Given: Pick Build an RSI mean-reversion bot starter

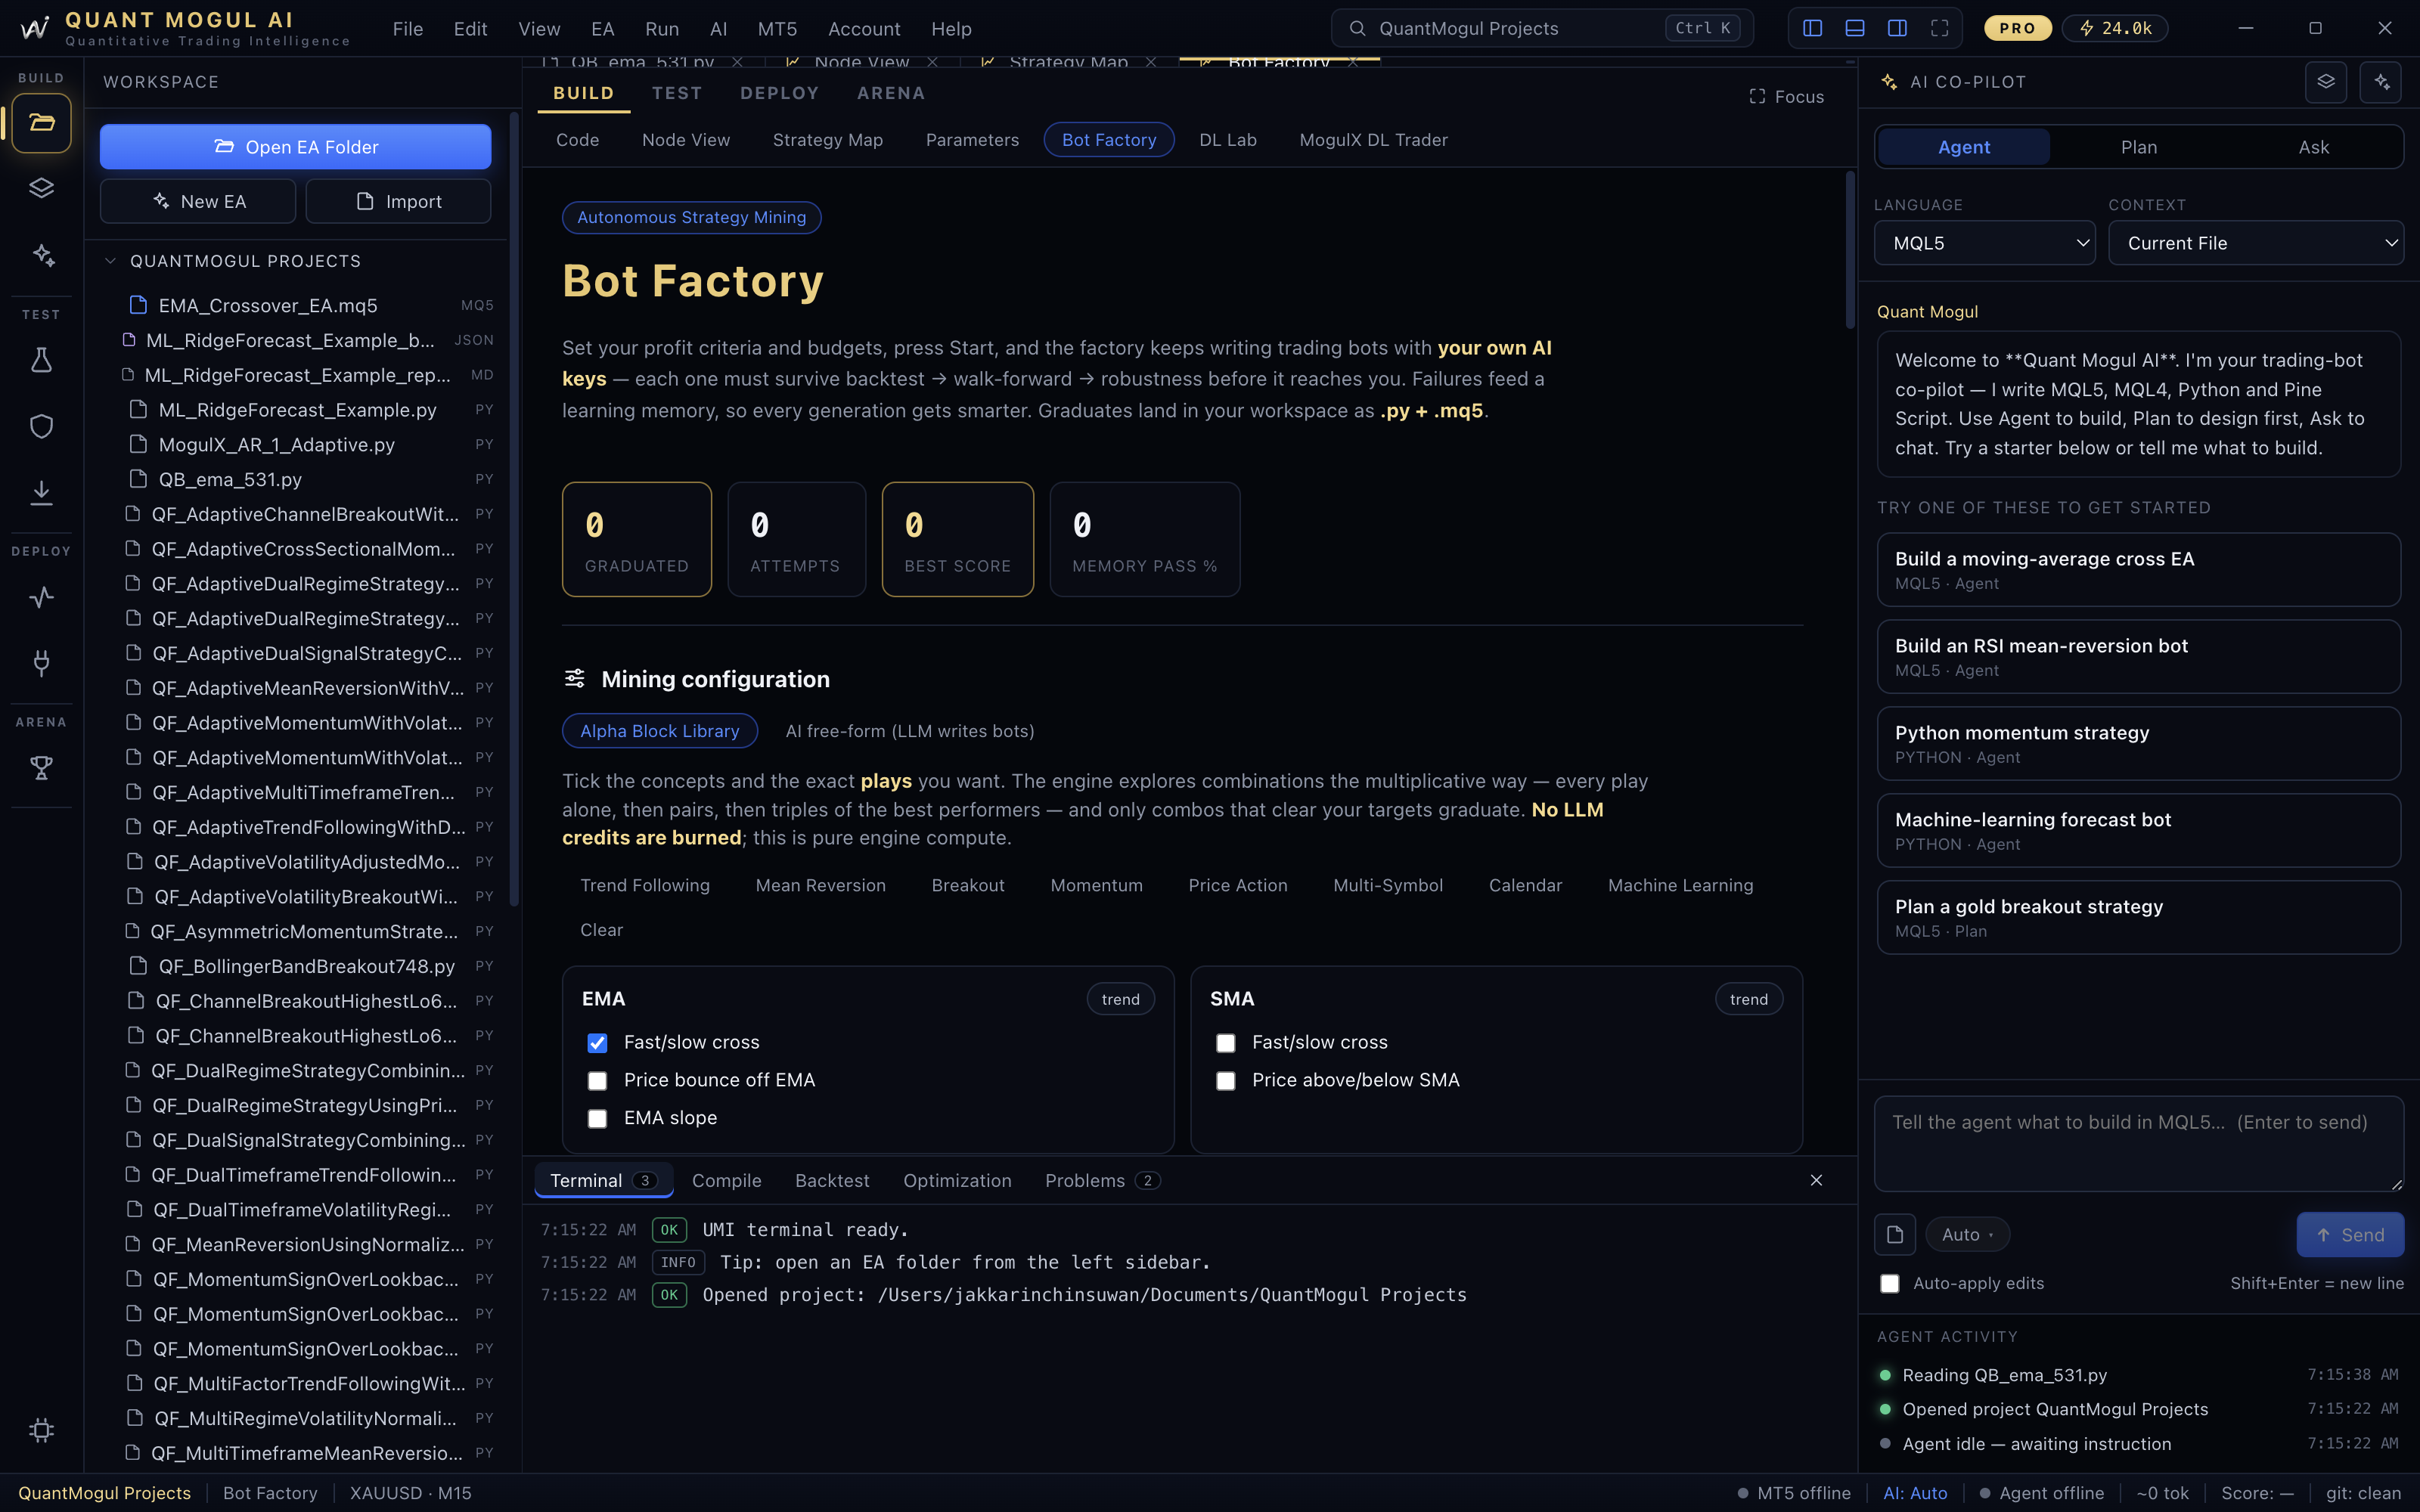Looking at the screenshot, I should (x=2138, y=657).
